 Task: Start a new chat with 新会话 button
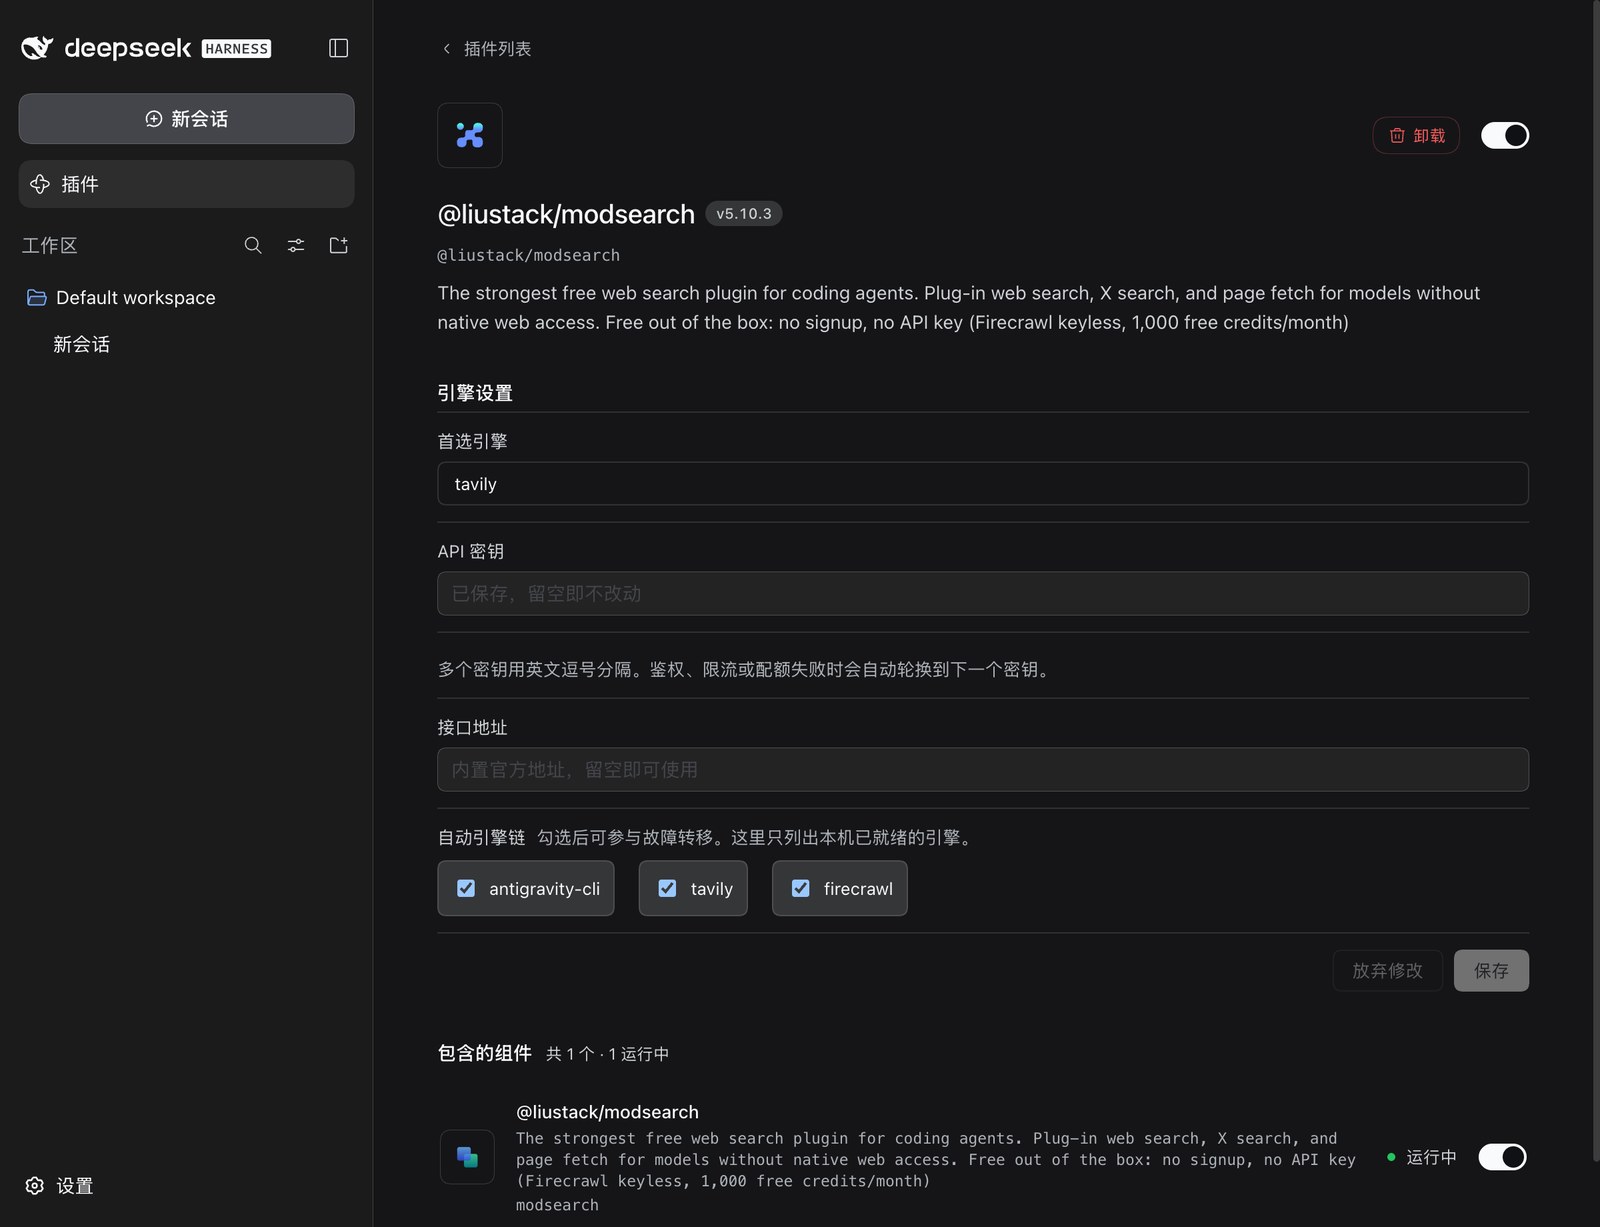click(186, 119)
